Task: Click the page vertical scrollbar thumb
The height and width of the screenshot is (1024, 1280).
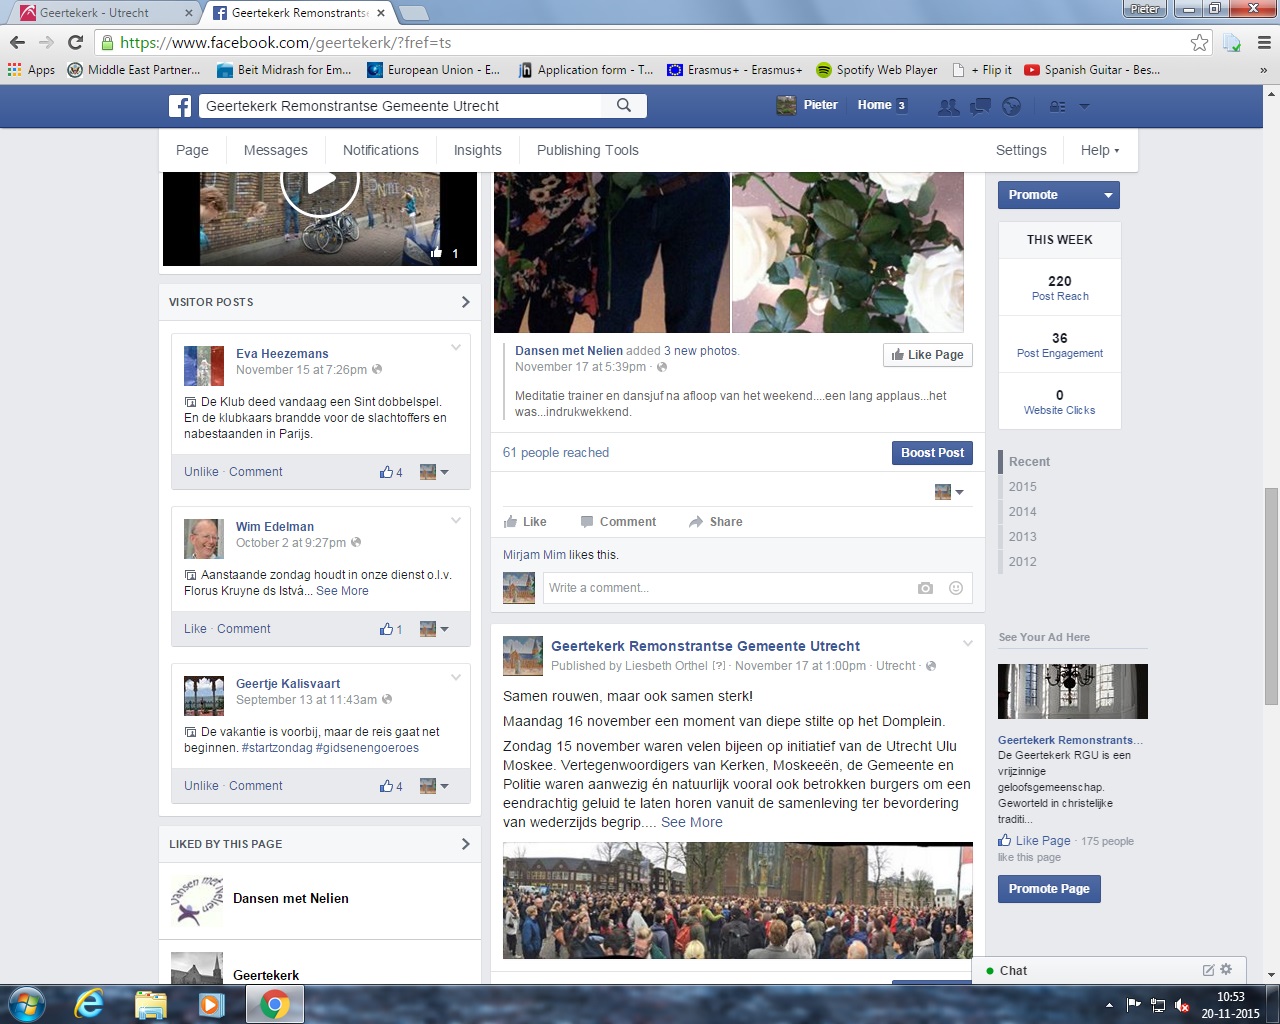Action: click(x=1271, y=596)
